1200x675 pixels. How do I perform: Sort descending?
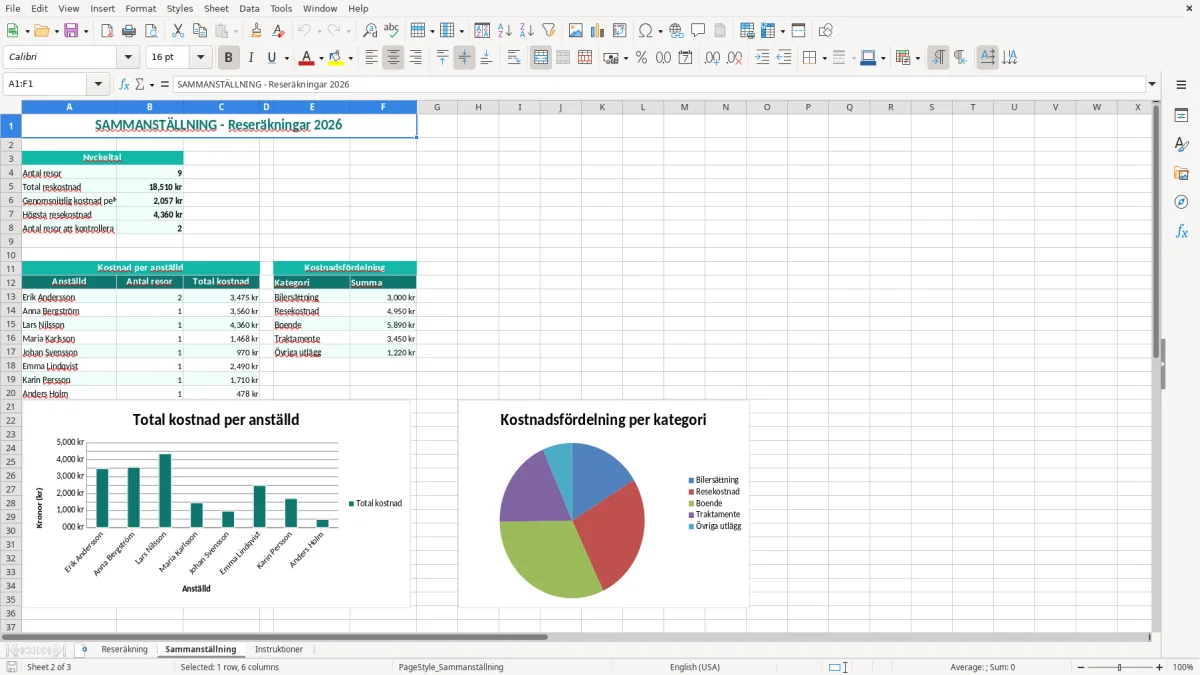click(527, 31)
